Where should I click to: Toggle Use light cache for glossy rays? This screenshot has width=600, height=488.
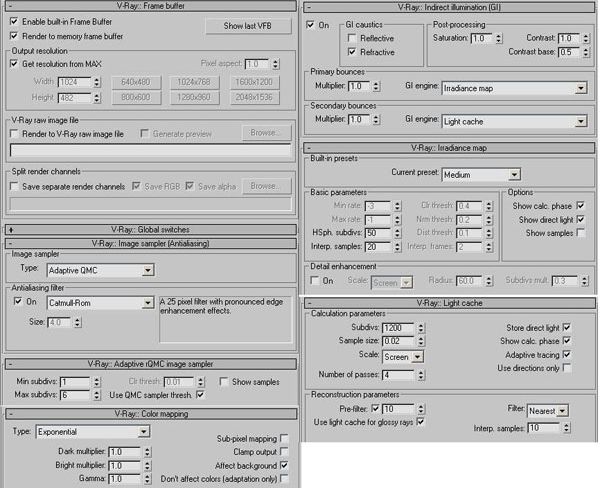(420, 422)
